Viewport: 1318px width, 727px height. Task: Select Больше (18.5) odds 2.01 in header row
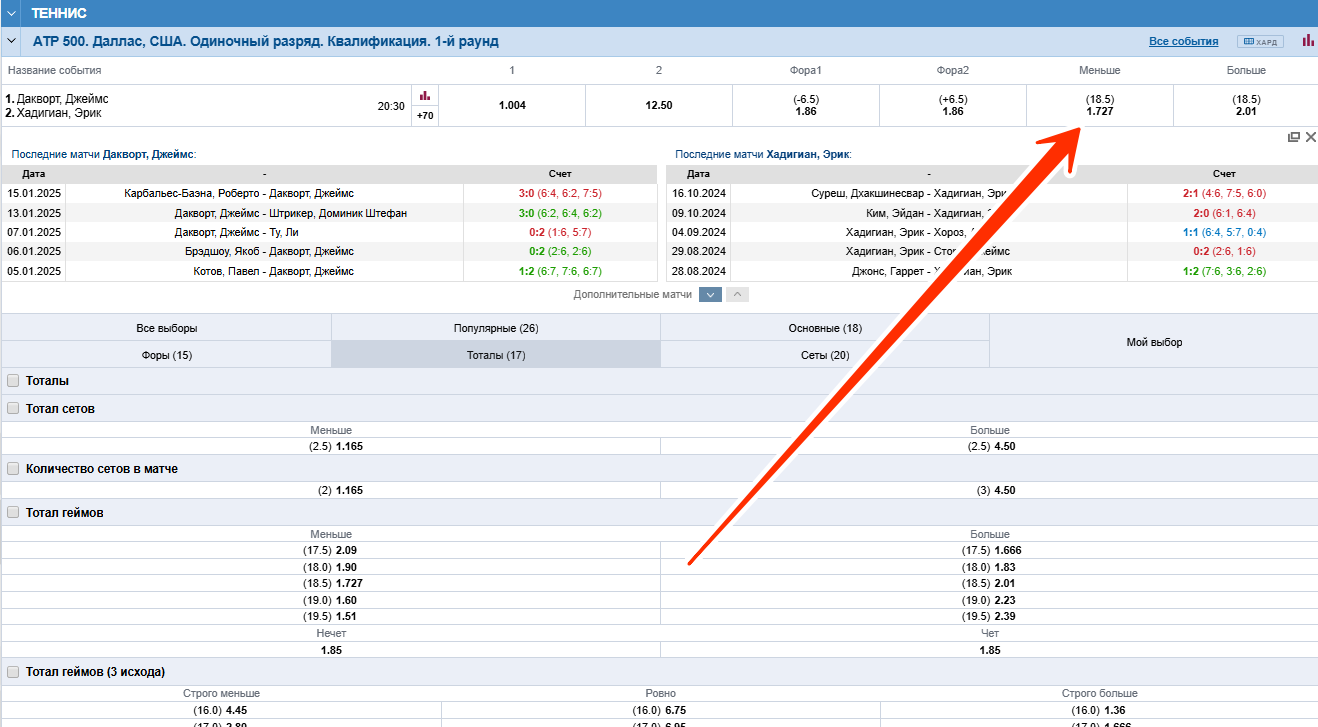pos(1246,105)
